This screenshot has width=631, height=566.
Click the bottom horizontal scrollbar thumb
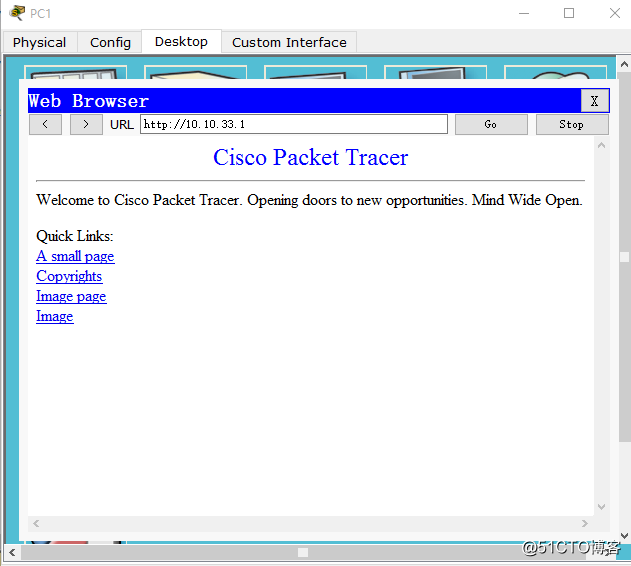pos(303,552)
